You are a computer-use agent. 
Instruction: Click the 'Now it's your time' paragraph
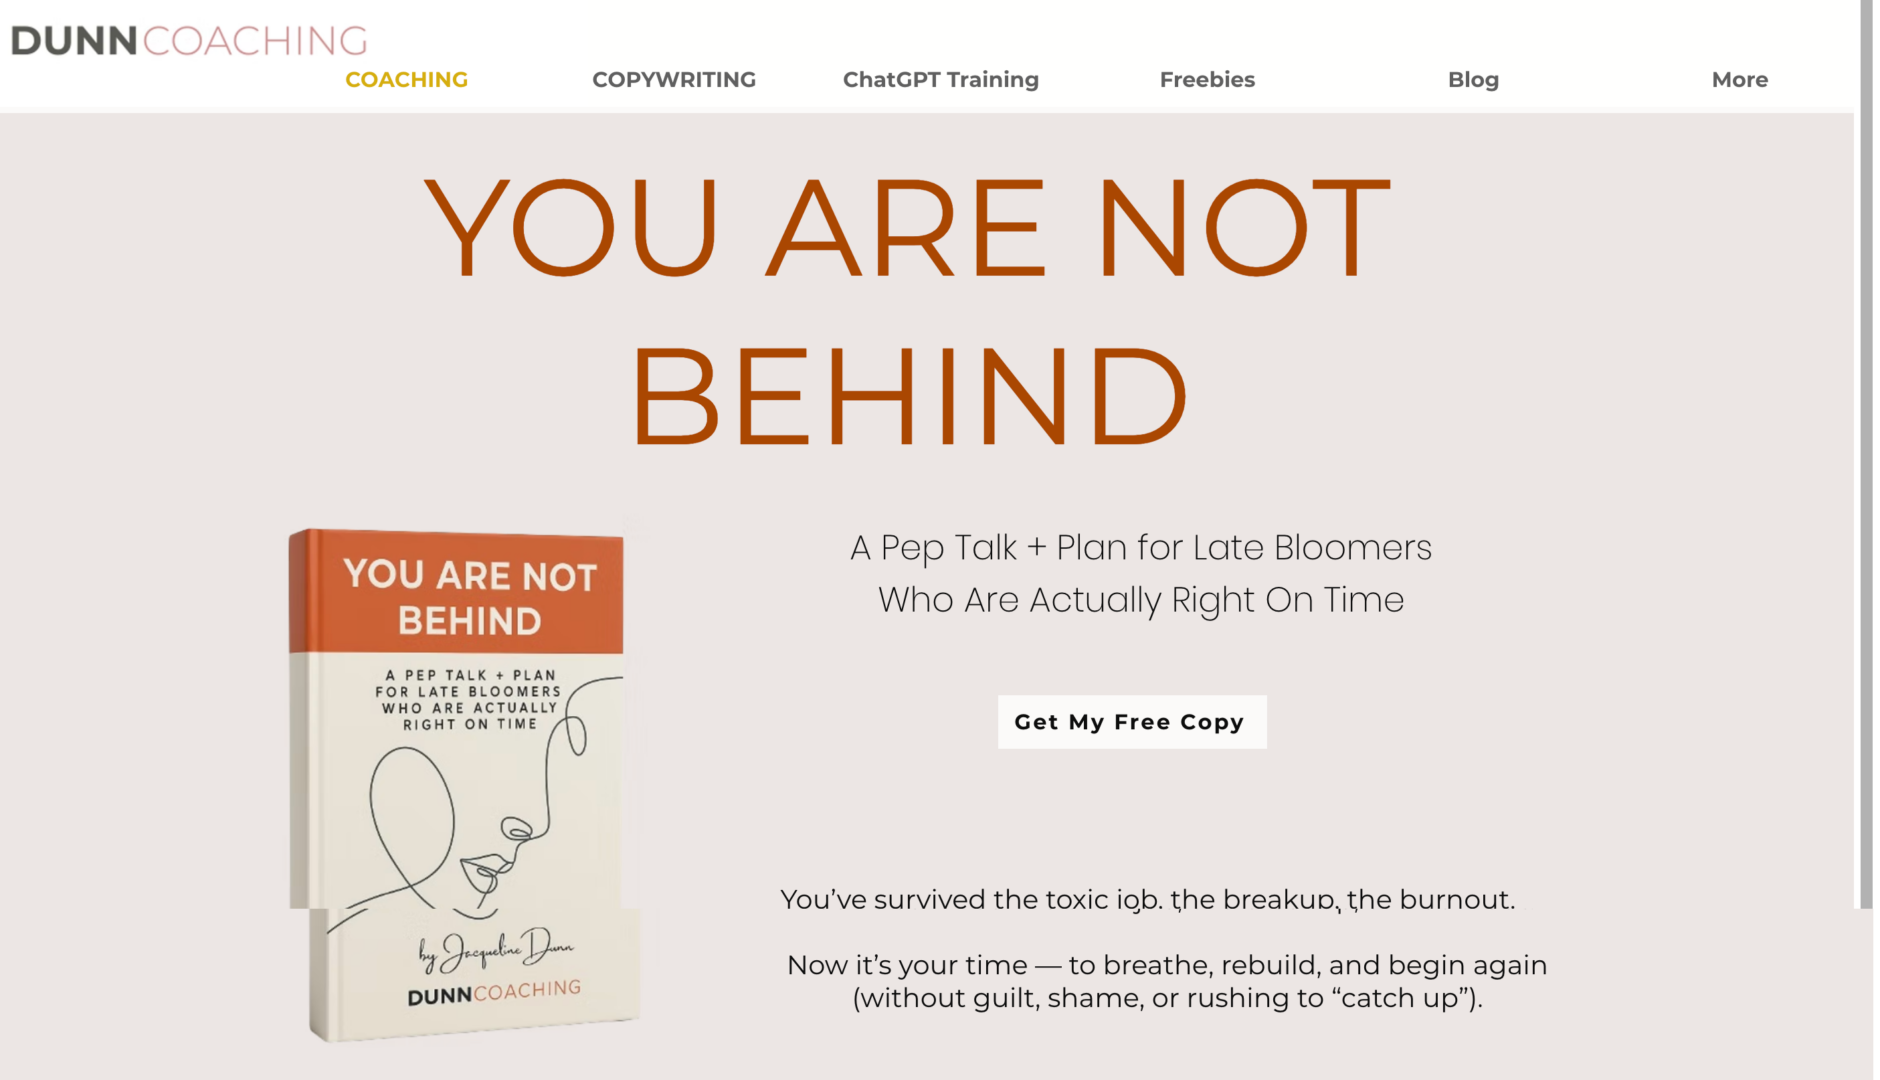[x=1167, y=981]
